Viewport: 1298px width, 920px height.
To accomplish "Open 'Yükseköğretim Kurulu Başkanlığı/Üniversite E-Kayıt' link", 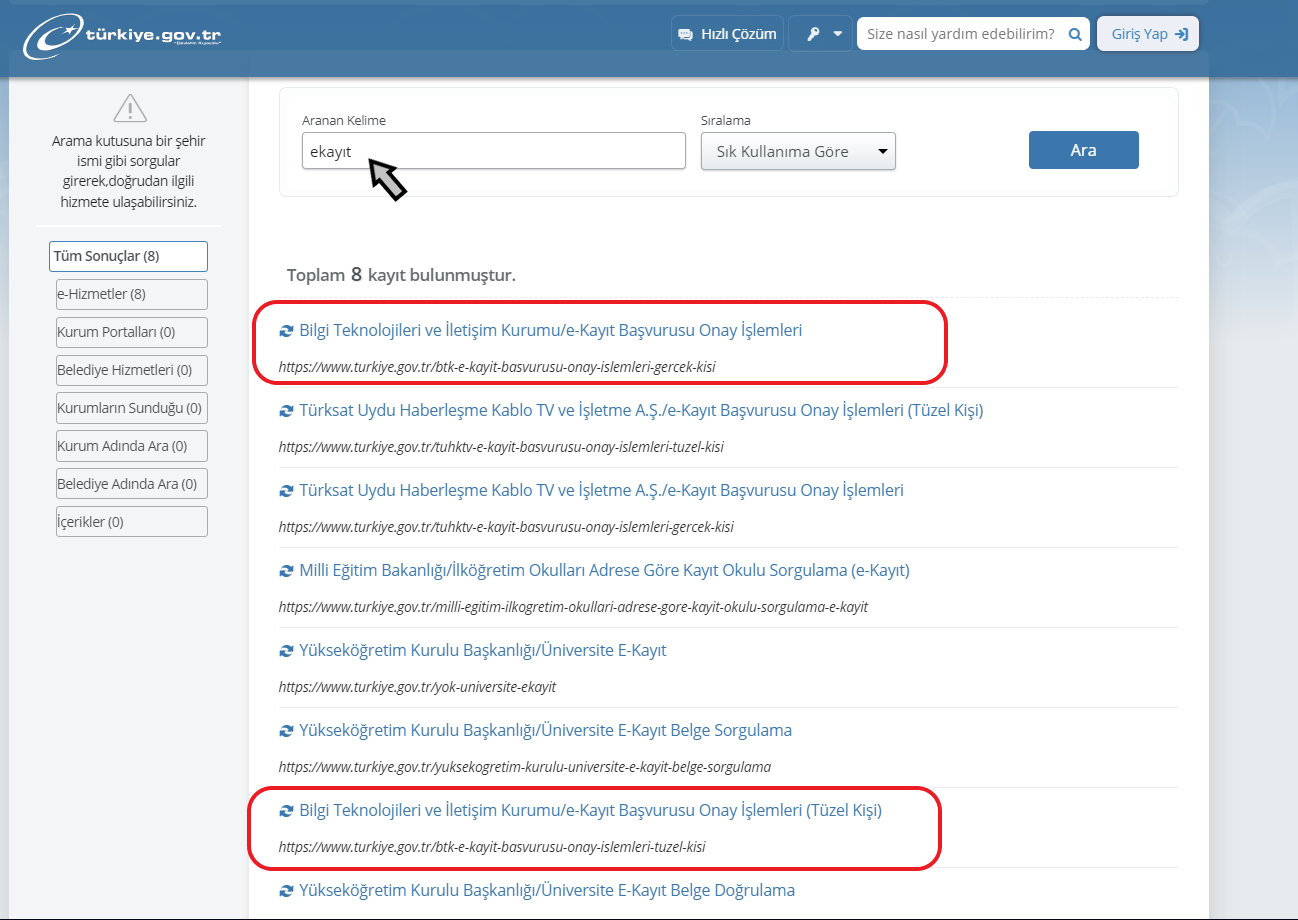I will (x=483, y=650).
